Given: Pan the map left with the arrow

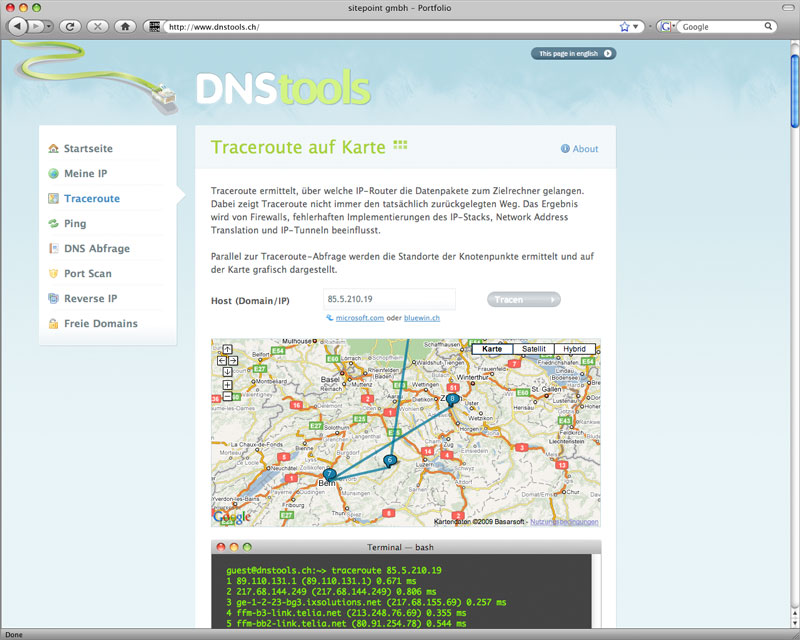Looking at the screenshot, I should click(222, 361).
